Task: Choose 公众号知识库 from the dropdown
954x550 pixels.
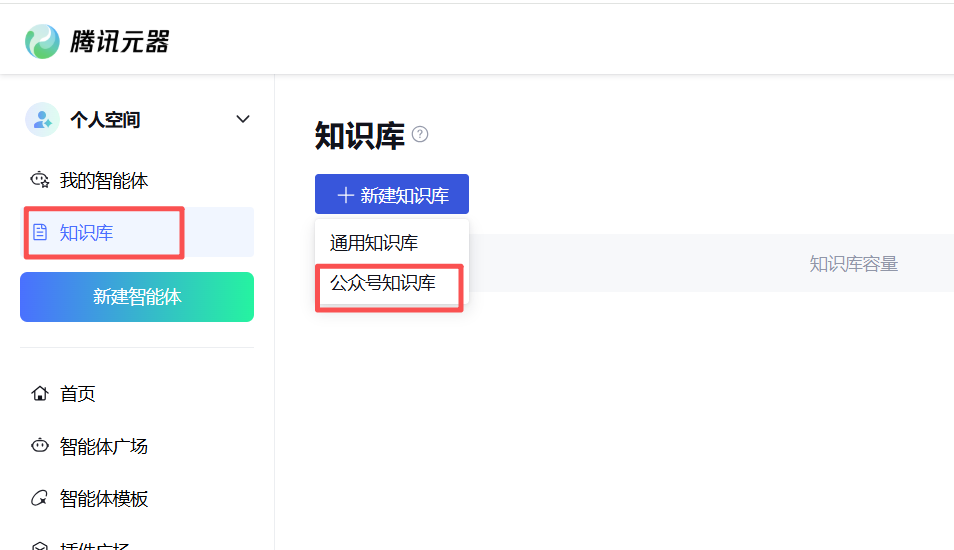Action: pos(383,283)
